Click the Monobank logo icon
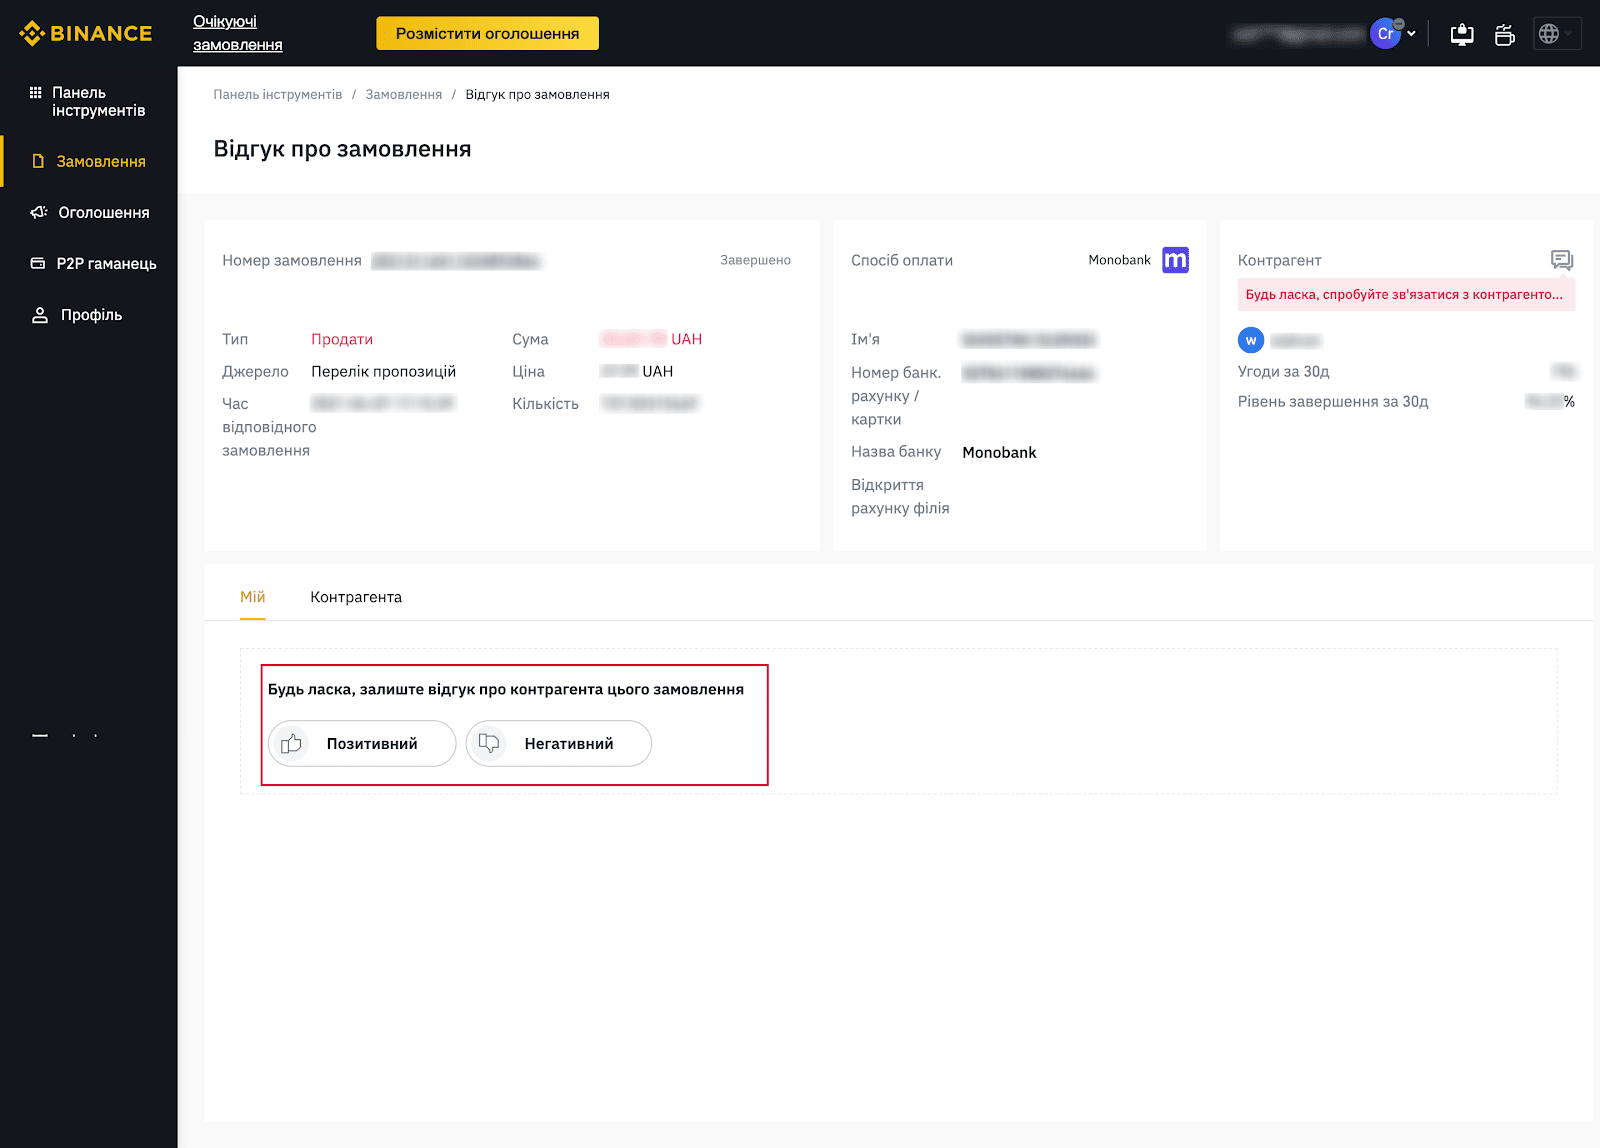This screenshot has width=1600, height=1148. pos(1175,260)
